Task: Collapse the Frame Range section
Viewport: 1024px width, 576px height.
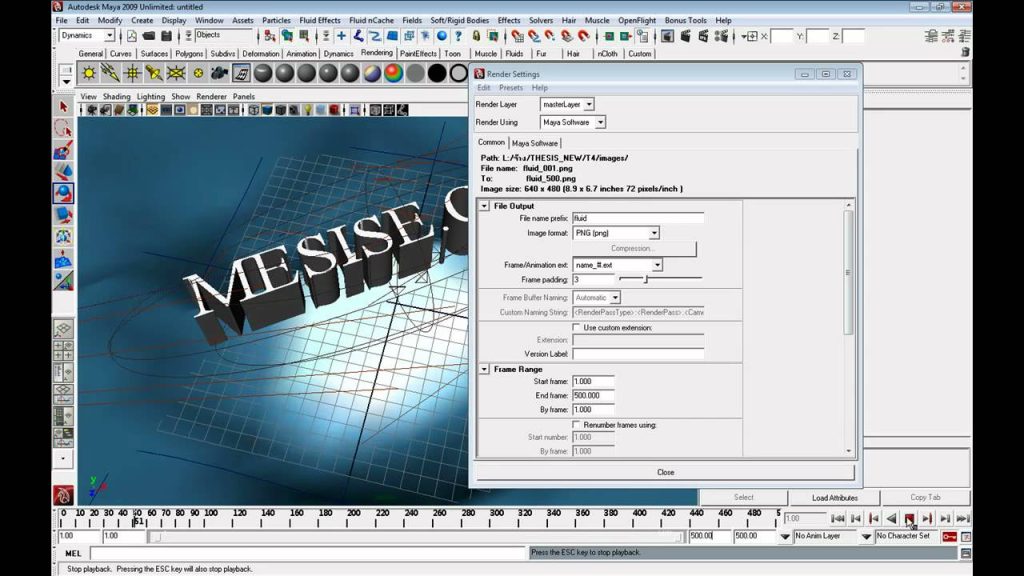Action: click(x=484, y=369)
